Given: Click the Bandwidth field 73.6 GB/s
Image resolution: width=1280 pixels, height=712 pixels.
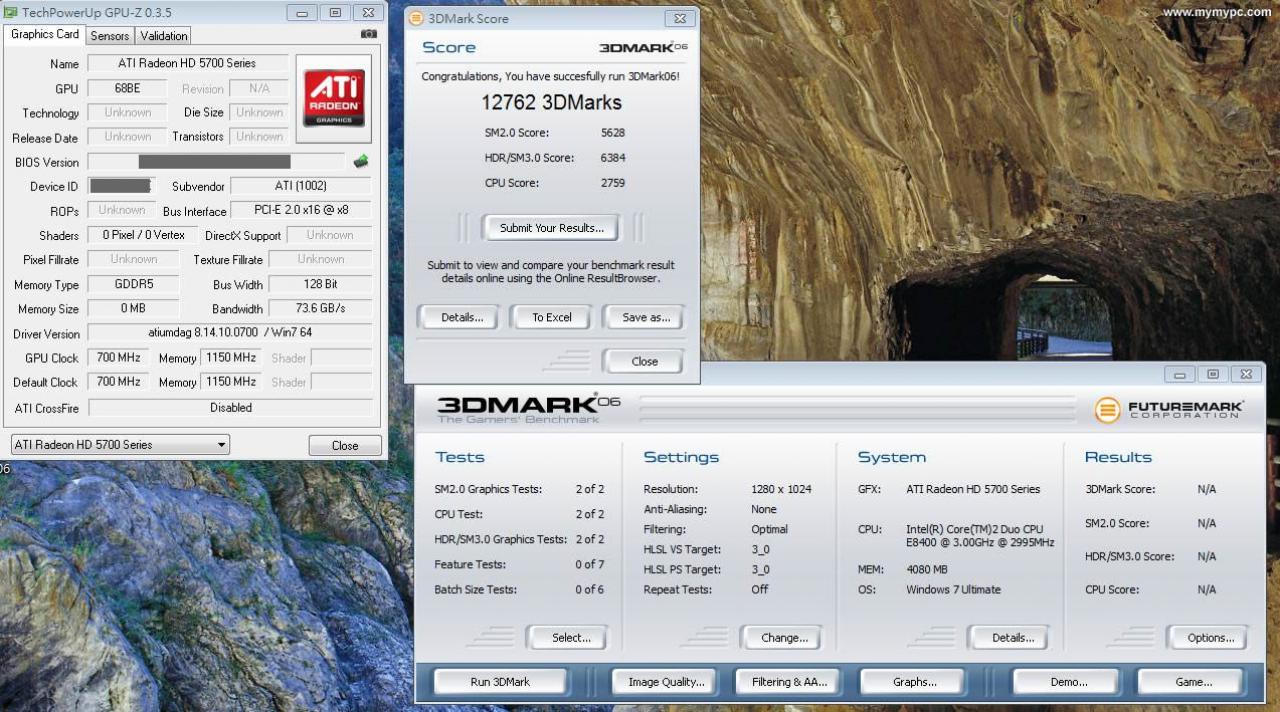Looking at the screenshot, I should click(x=320, y=309).
